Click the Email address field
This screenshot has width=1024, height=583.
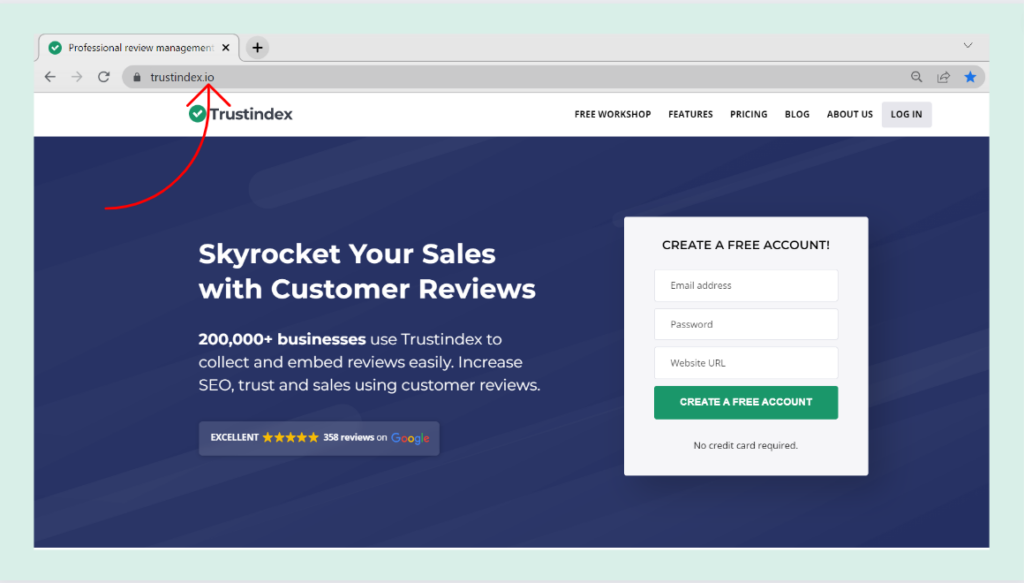[746, 286]
